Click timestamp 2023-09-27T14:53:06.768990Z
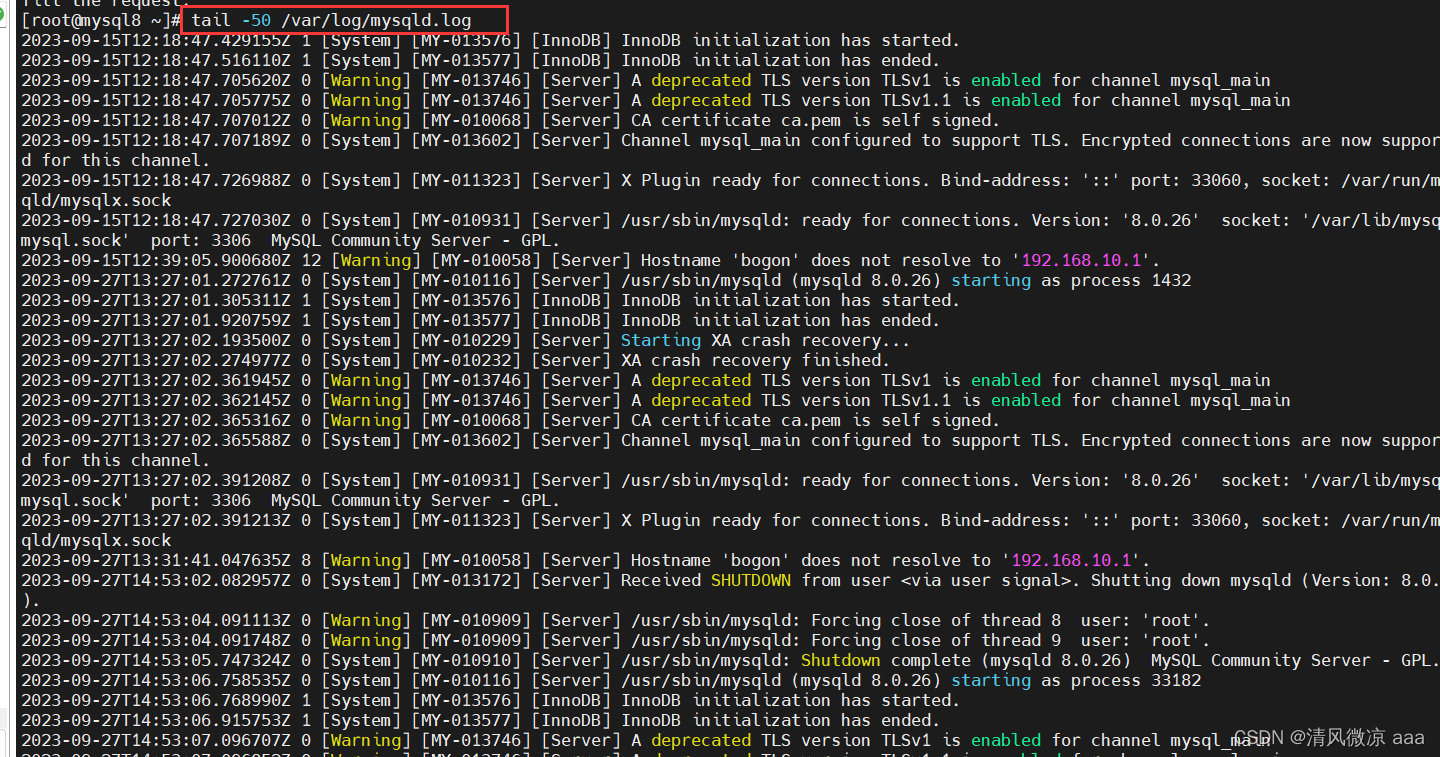This screenshot has width=1440, height=757. [156, 700]
